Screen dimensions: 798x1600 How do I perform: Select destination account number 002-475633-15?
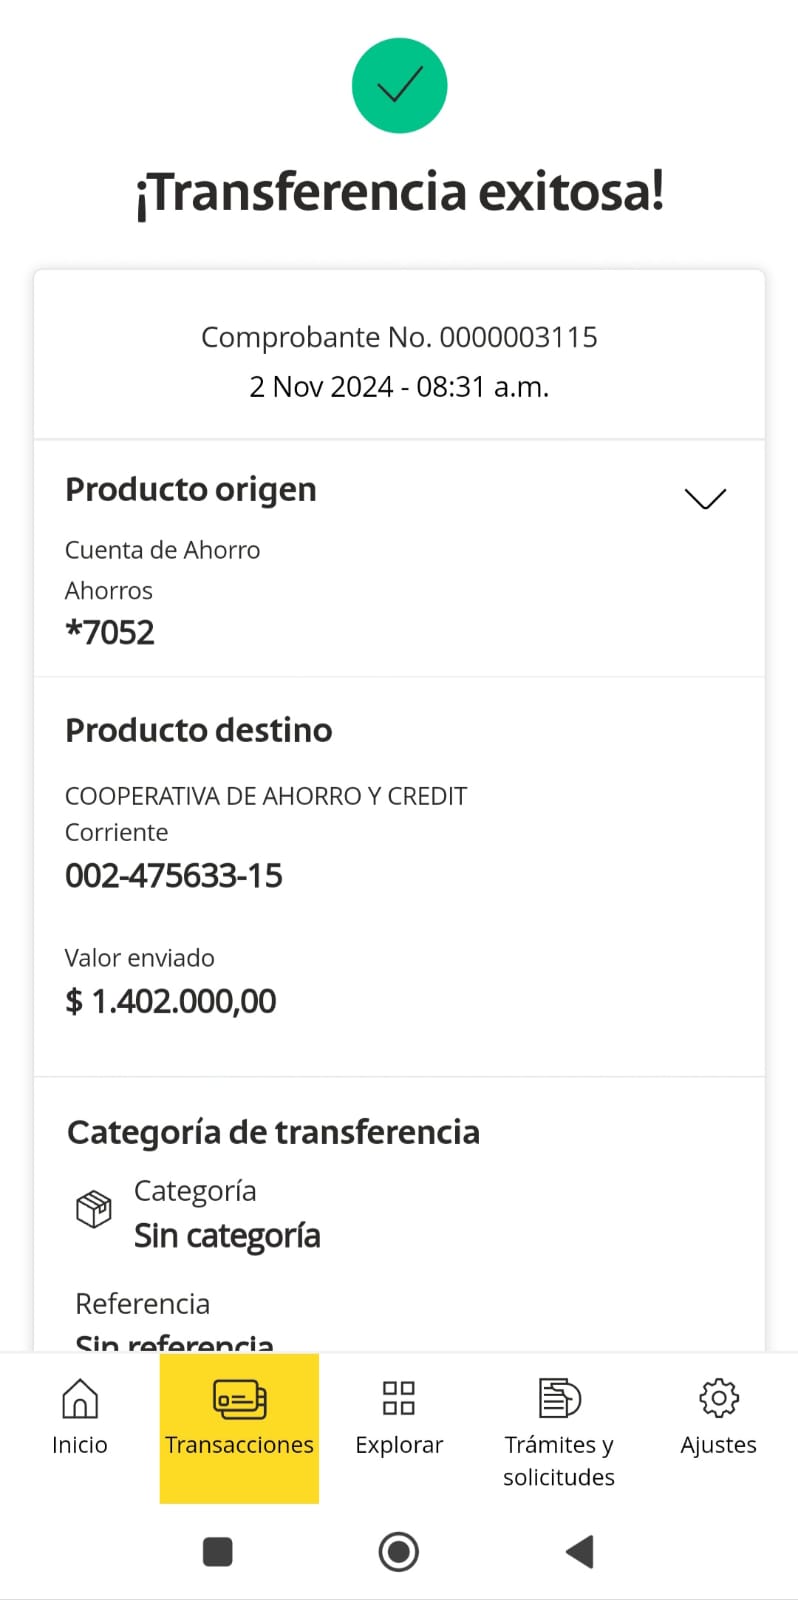(x=174, y=876)
